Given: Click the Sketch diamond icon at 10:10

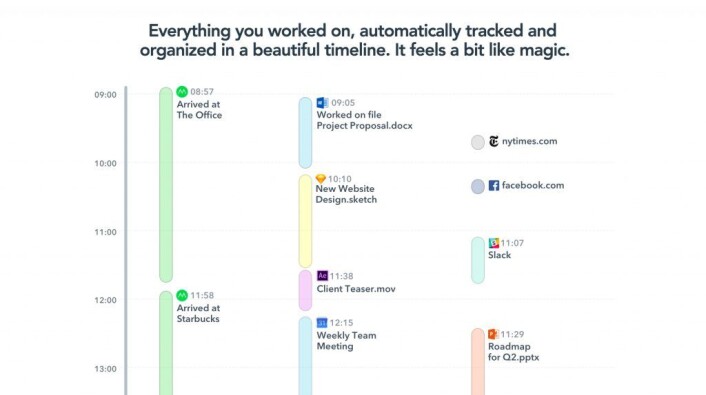Looking at the screenshot, I should 321,179.
